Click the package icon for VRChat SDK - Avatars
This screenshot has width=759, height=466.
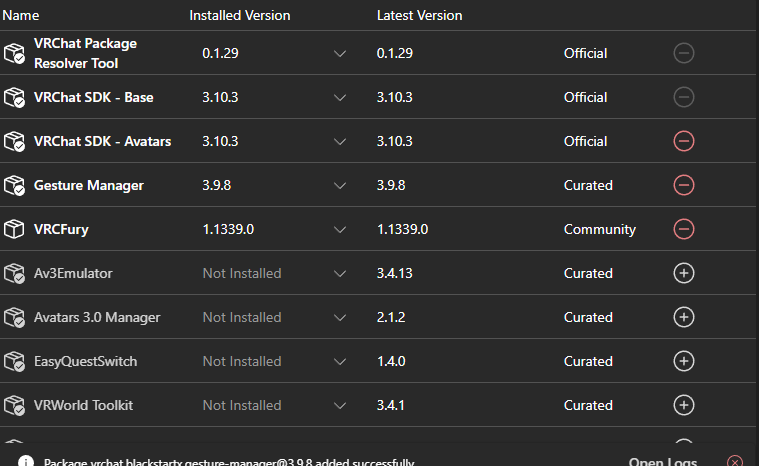(x=14, y=141)
